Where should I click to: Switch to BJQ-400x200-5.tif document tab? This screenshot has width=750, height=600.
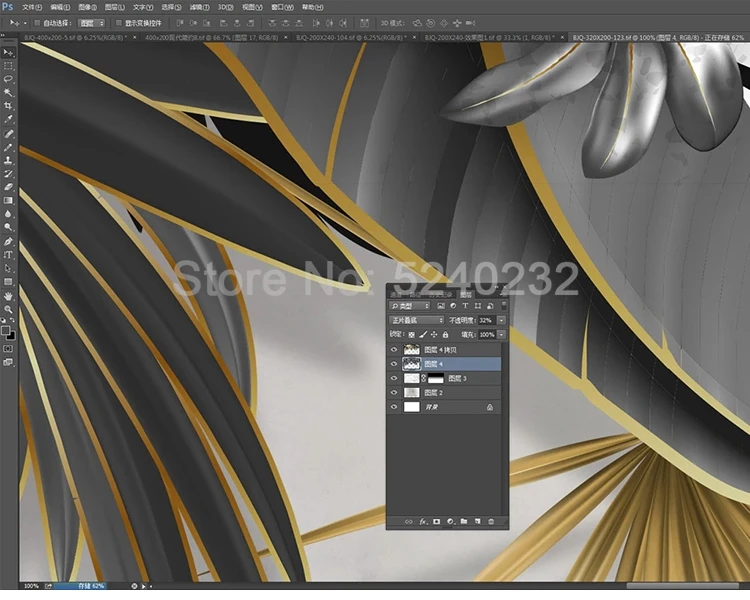(75, 37)
